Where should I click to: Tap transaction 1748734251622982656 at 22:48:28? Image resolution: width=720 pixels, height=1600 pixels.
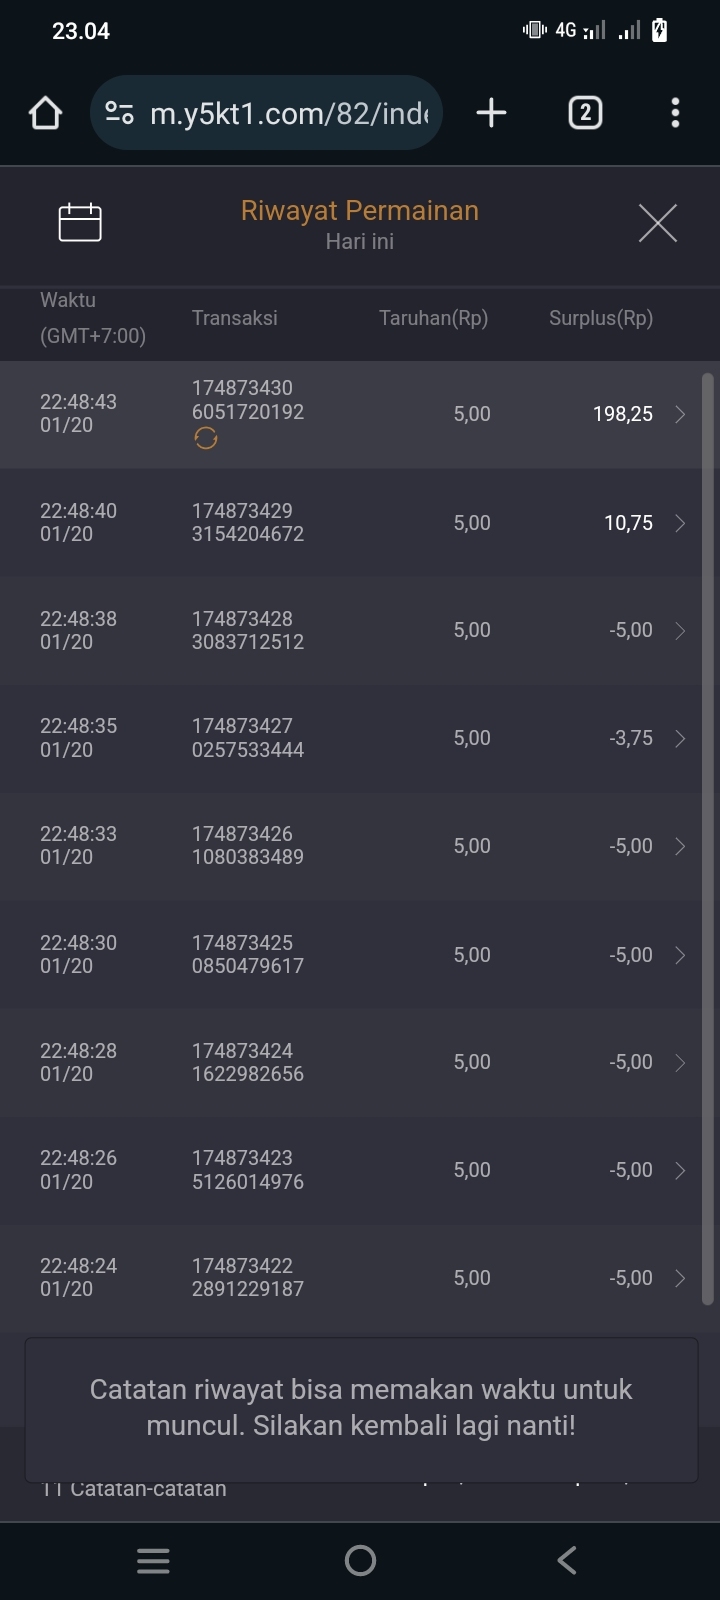247,1062
